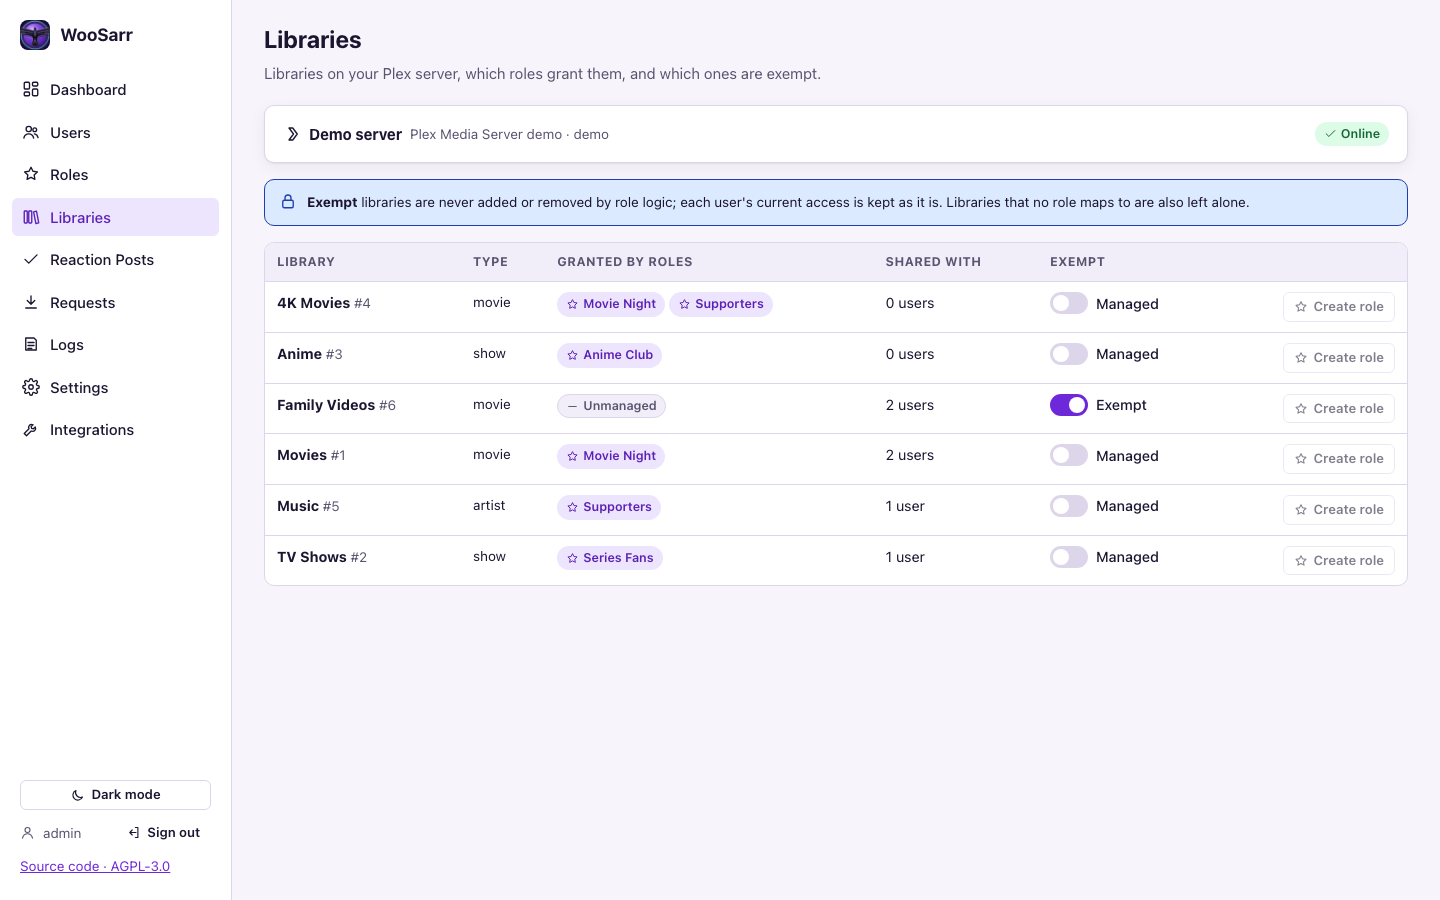Image resolution: width=1440 pixels, height=900 pixels.
Task: Click the Roles star icon in sidebar
Action: pos(31,174)
